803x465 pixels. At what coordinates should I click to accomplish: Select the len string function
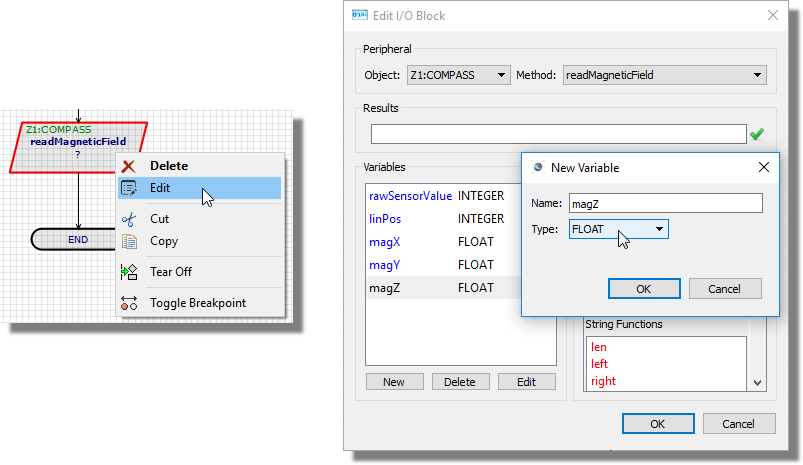tap(600, 347)
